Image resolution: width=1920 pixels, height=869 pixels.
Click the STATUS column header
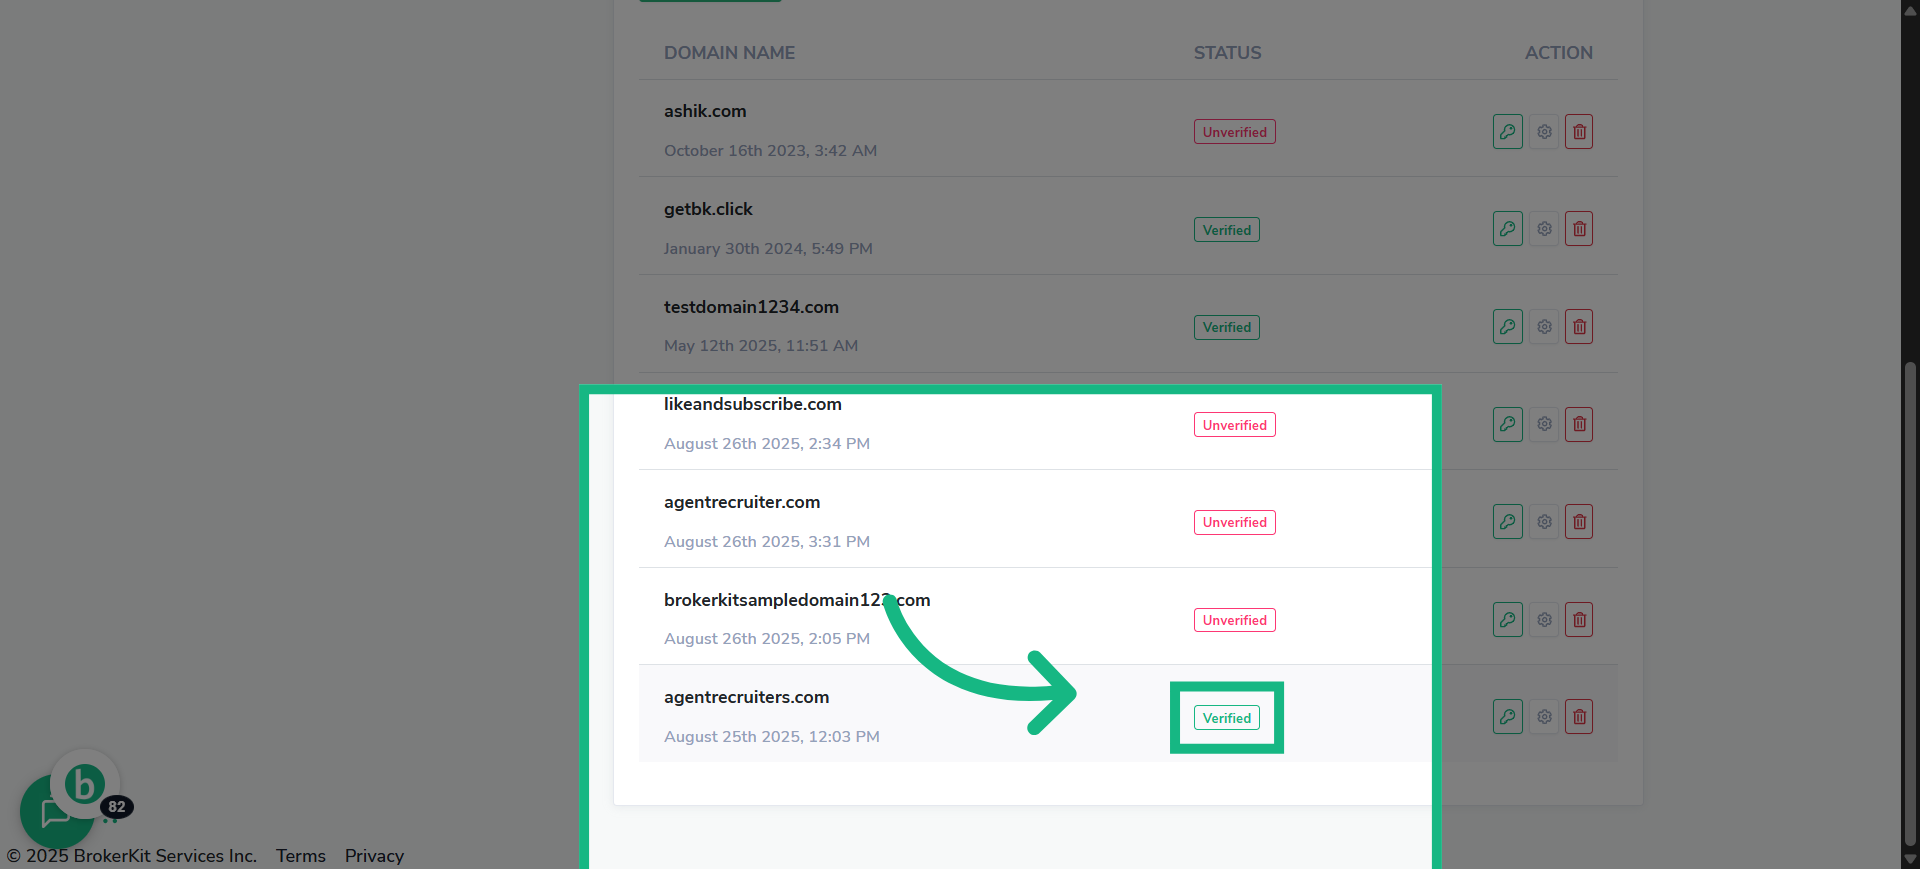click(x=1227, y=53)
